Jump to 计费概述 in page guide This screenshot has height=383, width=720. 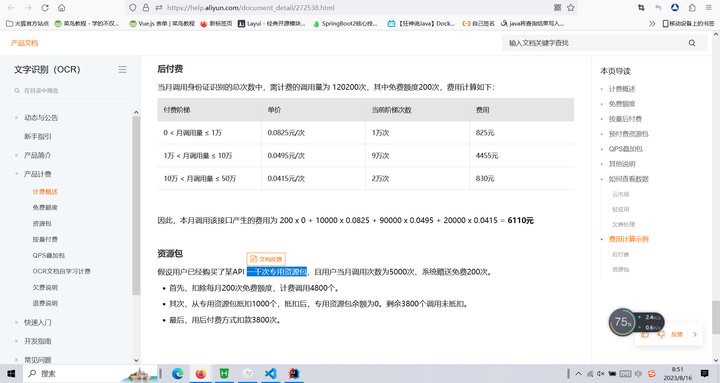click(622, 89)
